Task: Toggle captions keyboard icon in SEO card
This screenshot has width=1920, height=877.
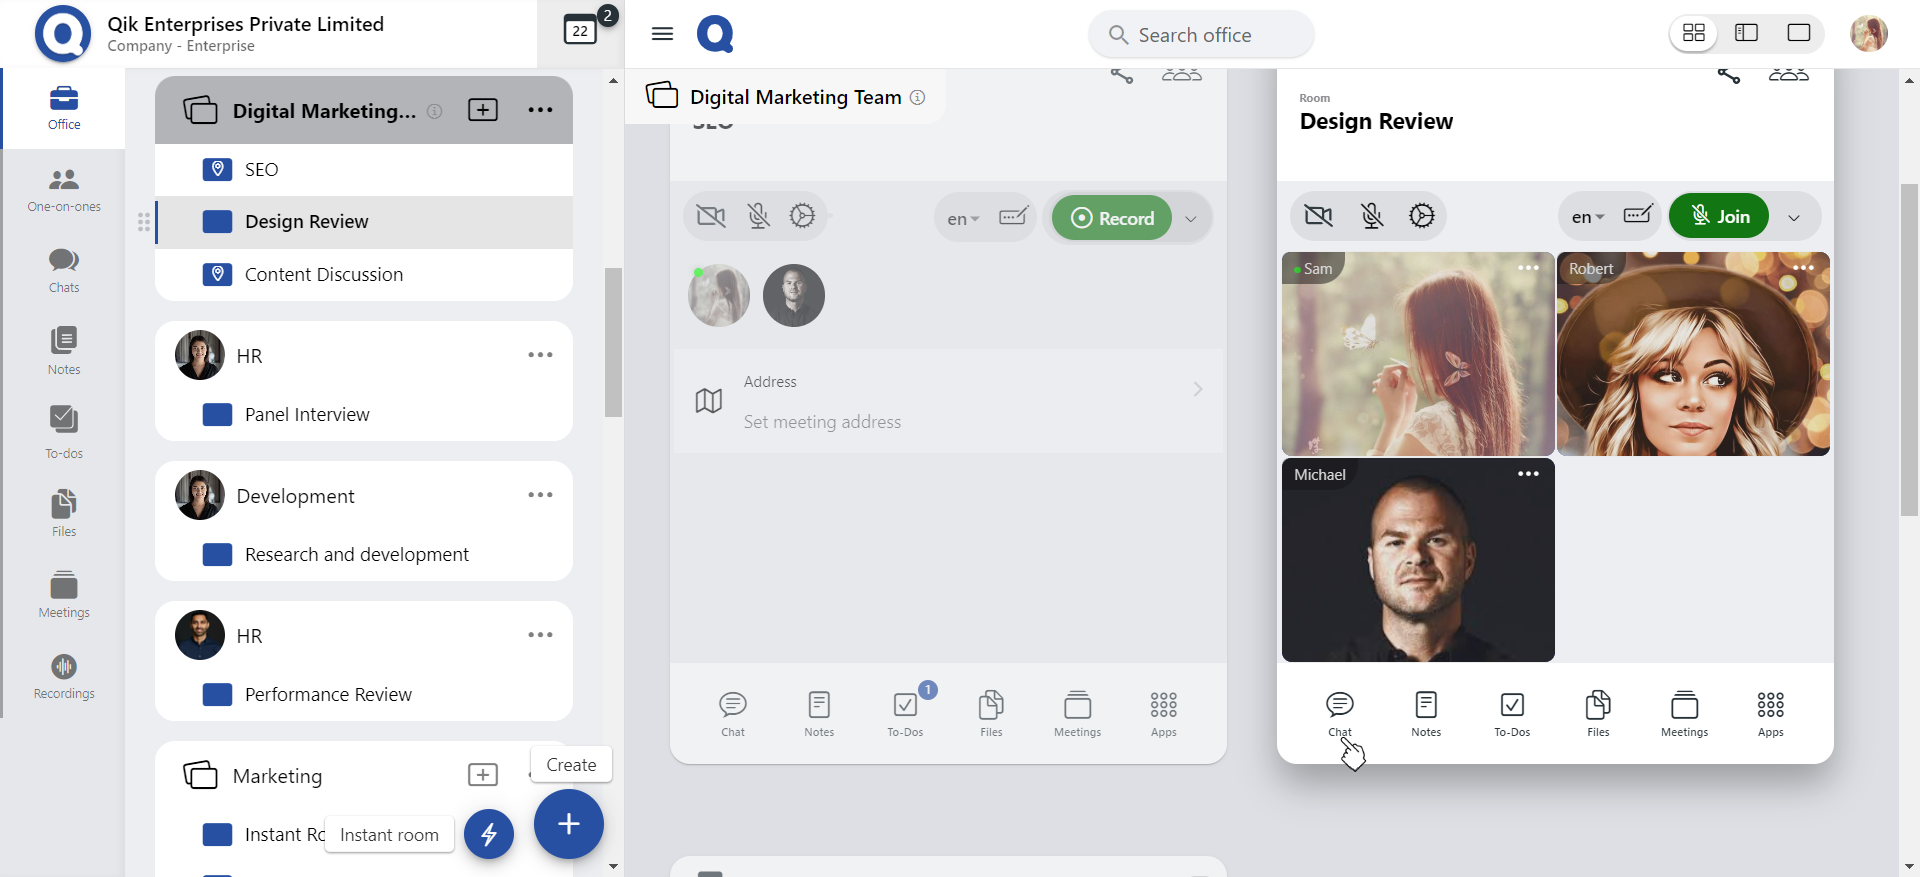Action: coord(1013,215)
